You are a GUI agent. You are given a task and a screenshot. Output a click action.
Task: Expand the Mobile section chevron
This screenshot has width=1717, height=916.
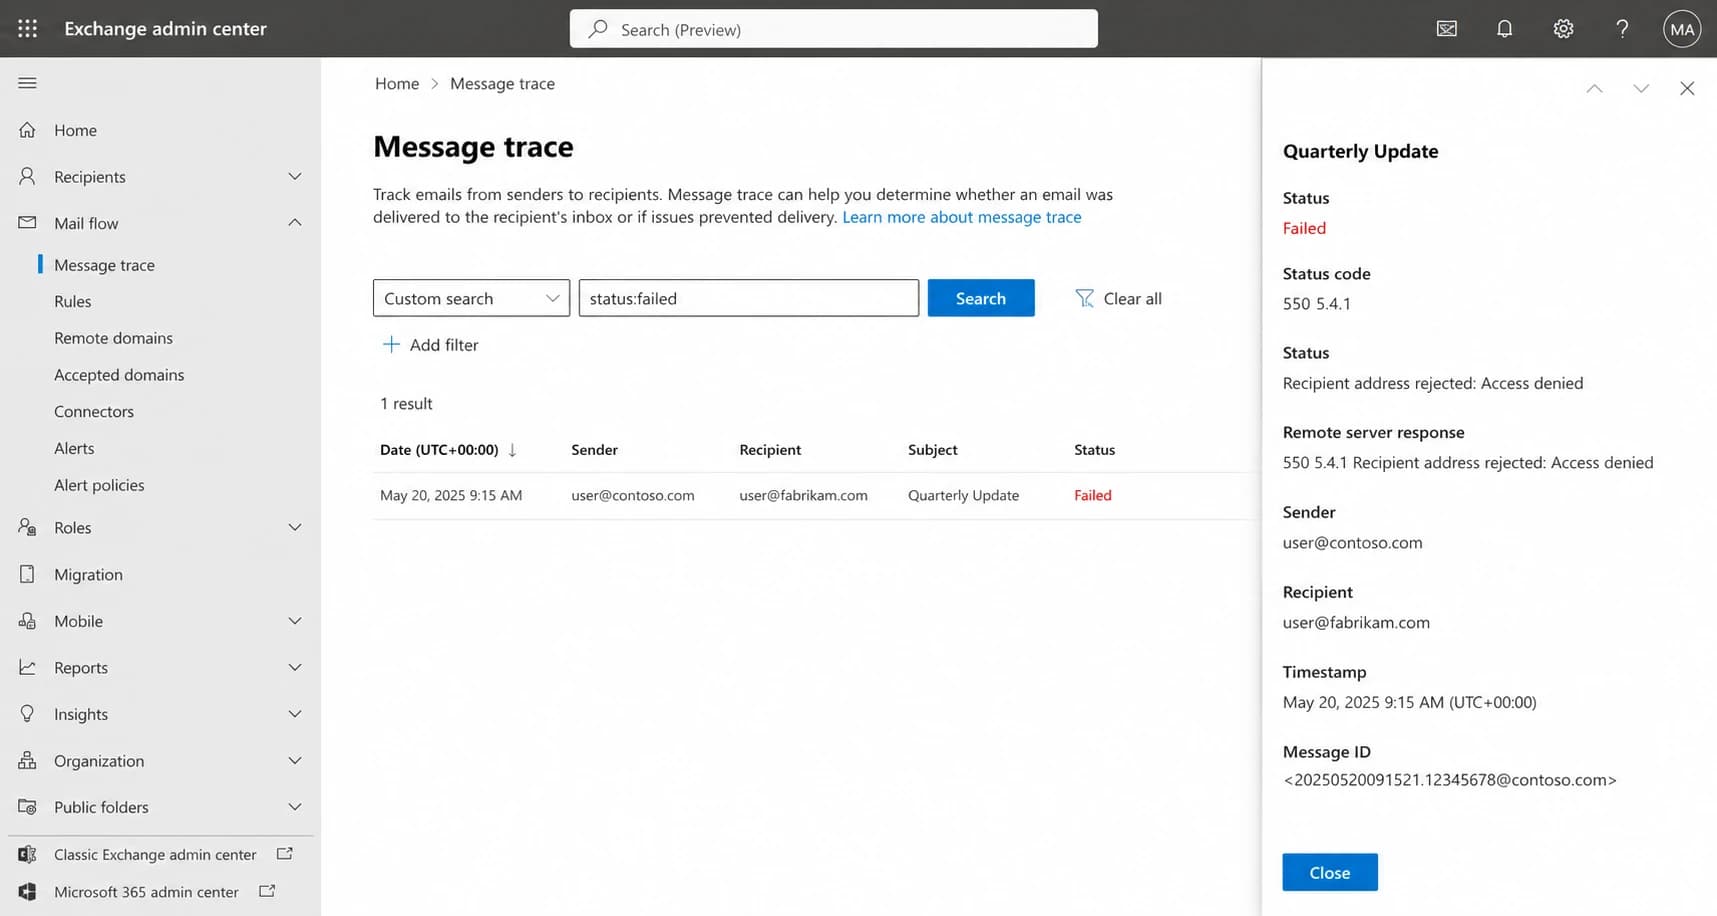click(295, 621)
